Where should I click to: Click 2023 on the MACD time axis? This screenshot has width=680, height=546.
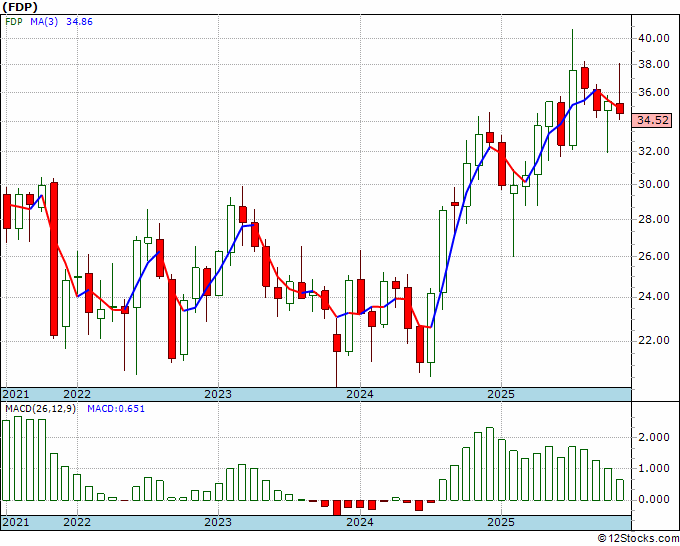218,522
